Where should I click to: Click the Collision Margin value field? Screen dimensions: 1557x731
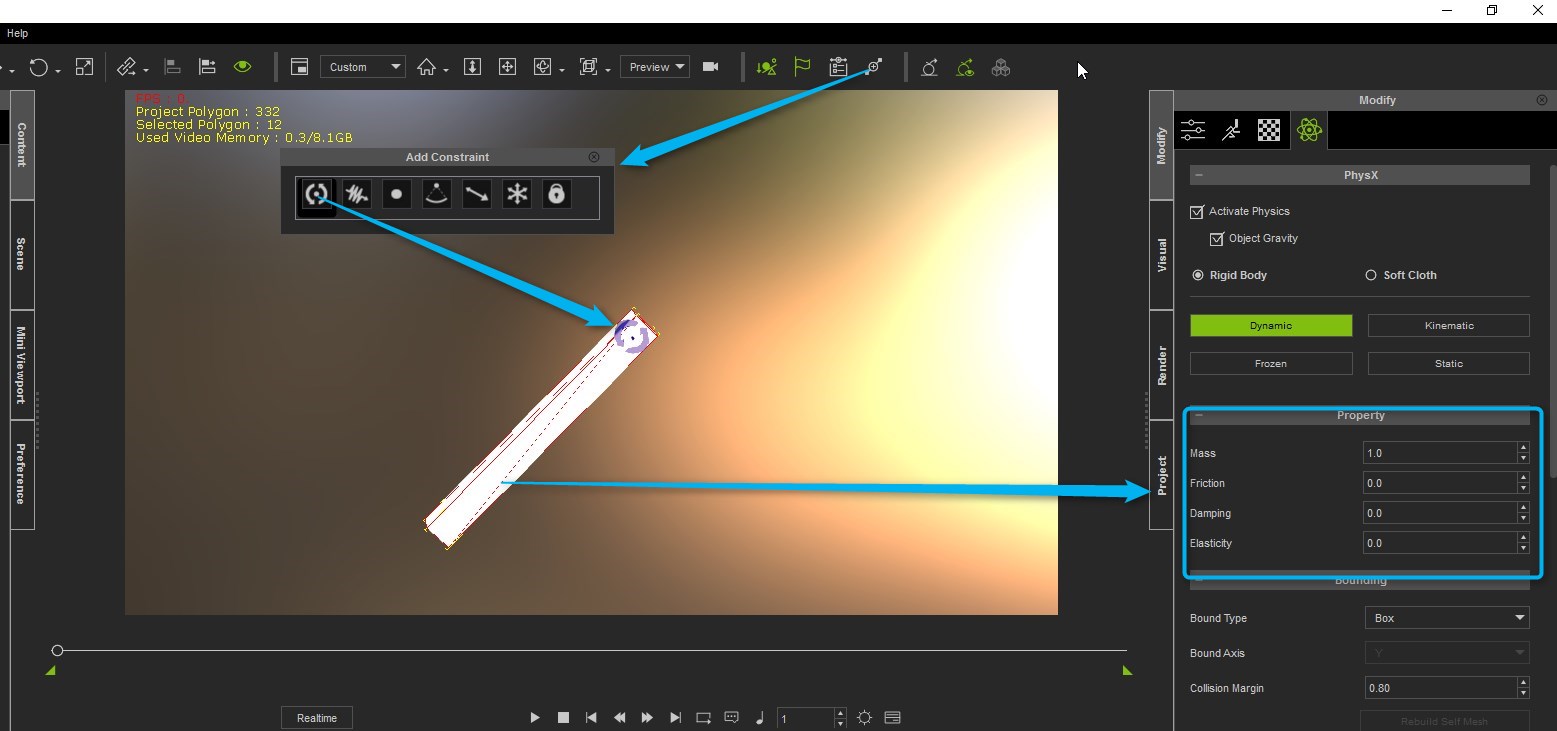pyautogui.click(x=1440, y=688)
